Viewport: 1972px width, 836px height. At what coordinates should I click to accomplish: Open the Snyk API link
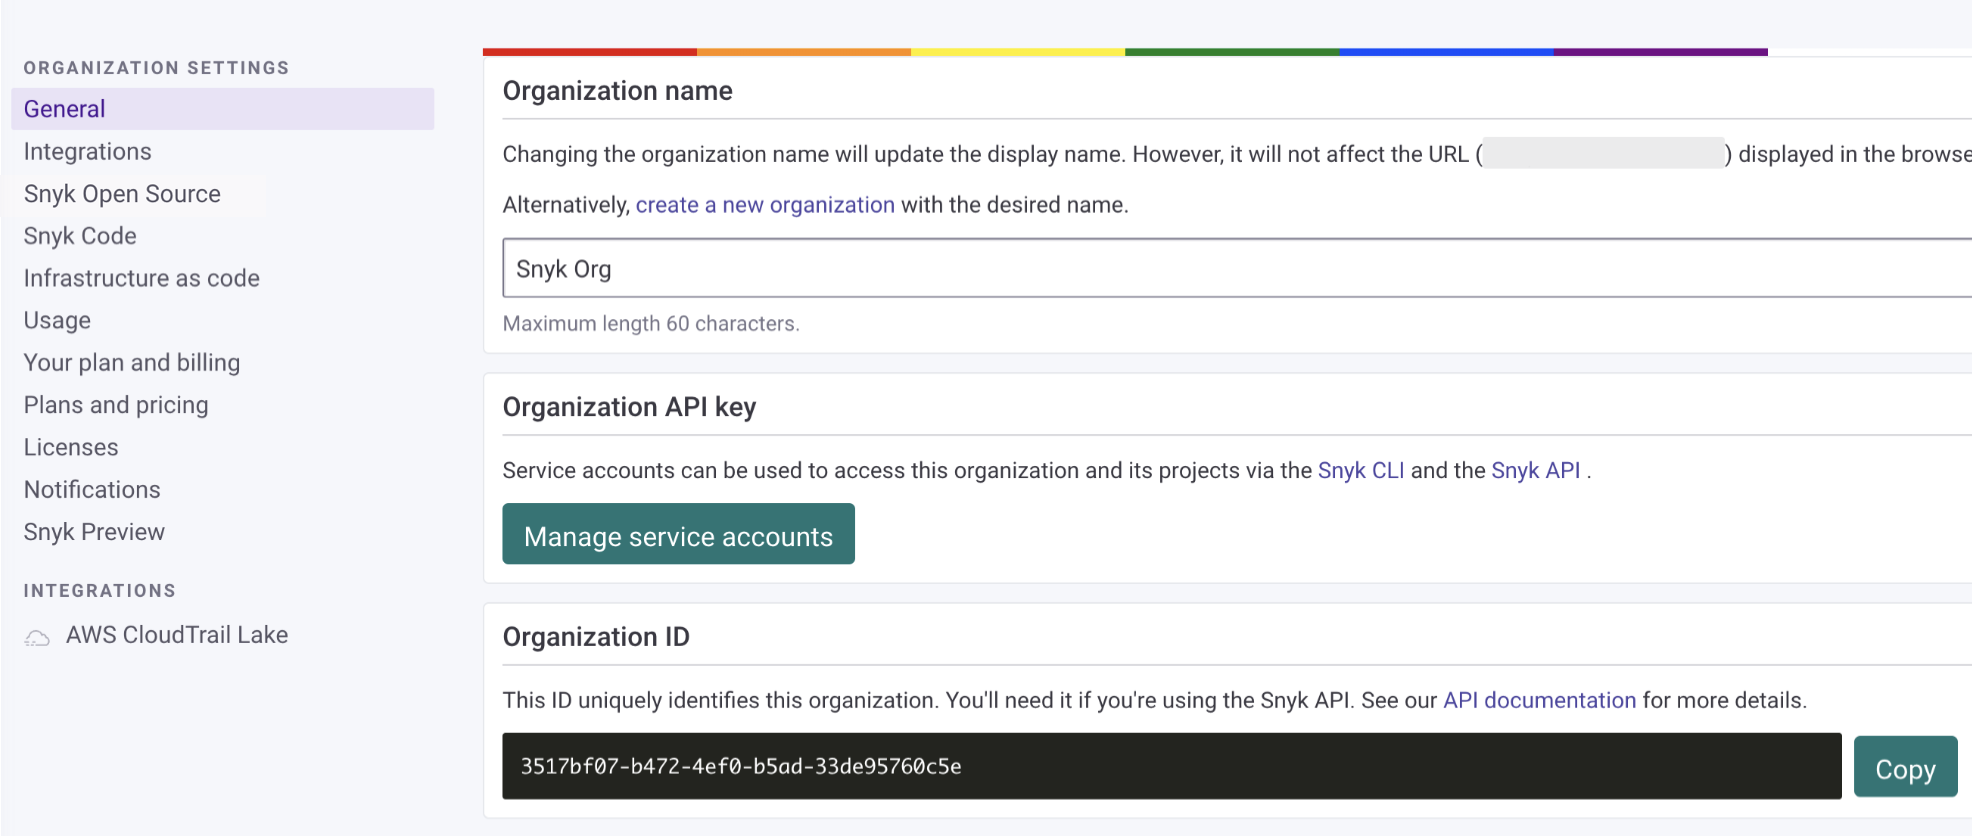pyautogui.click(x=1536, y=471)
